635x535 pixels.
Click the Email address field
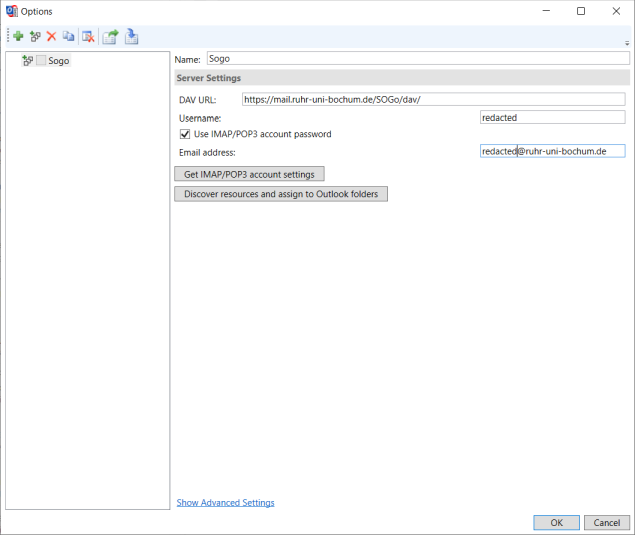(x=552, y=151)
